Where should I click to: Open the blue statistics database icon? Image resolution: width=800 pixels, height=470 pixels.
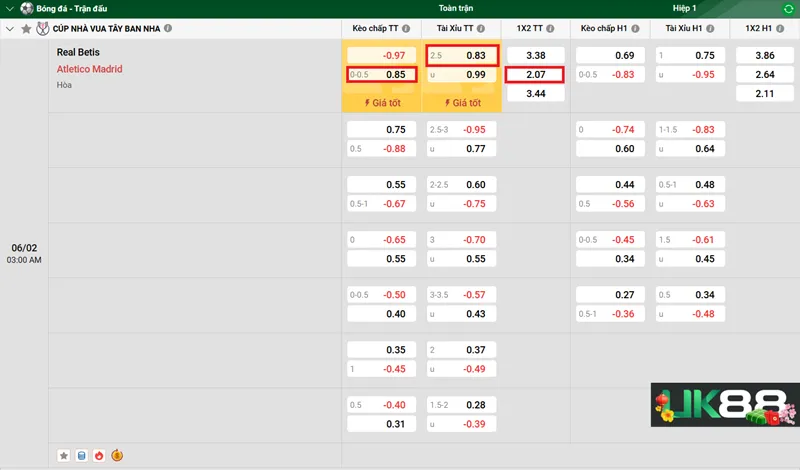point(82,456)
